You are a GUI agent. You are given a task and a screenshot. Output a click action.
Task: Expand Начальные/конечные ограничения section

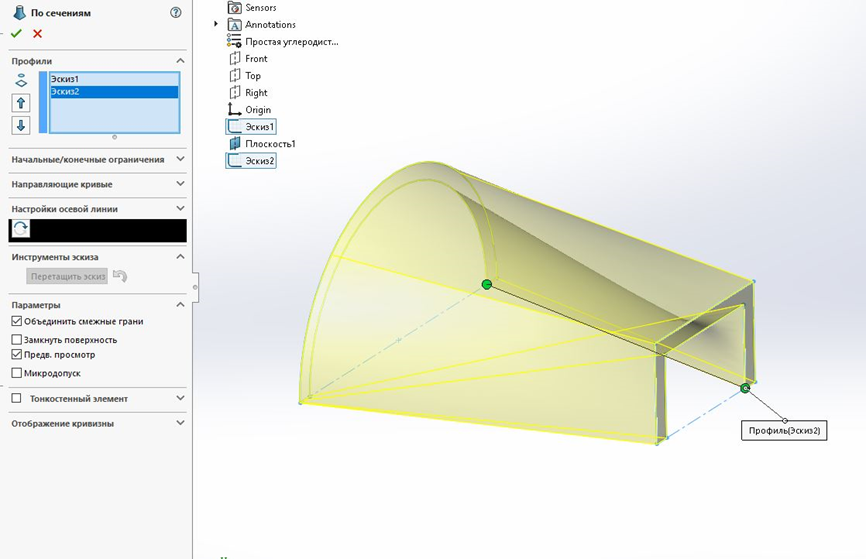pos(180,159)
